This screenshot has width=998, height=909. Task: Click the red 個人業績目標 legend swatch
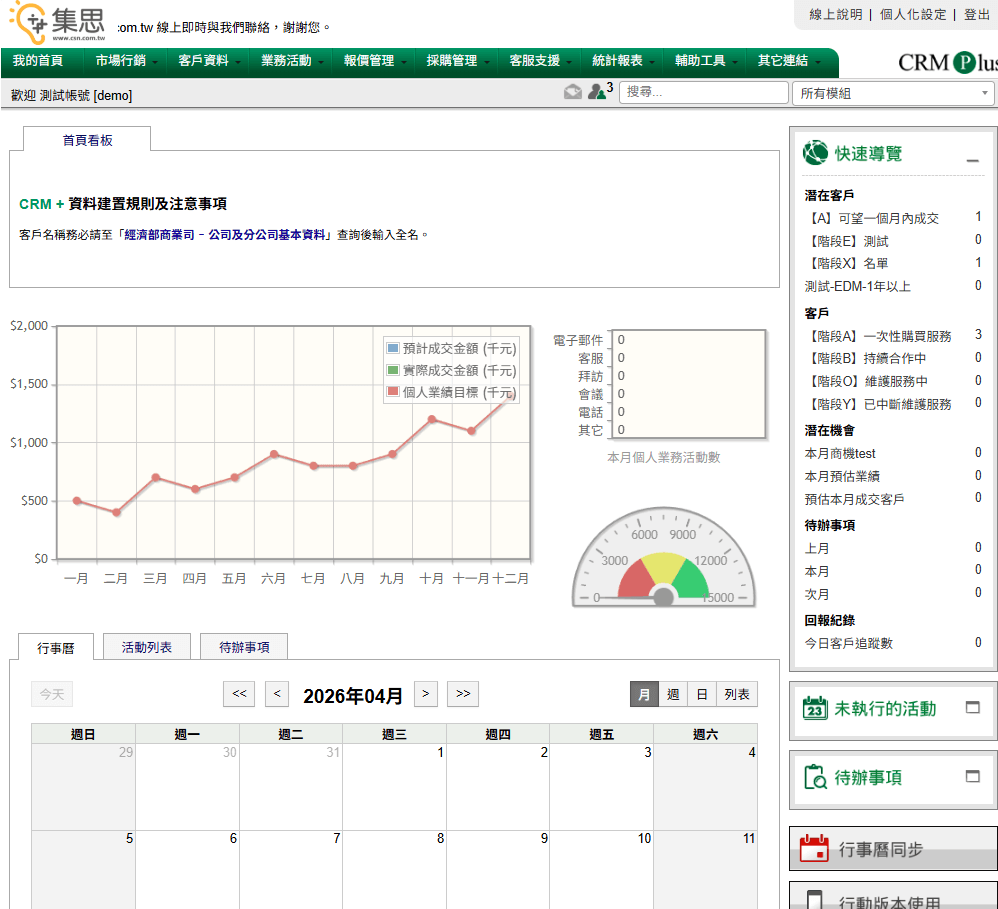392,392
